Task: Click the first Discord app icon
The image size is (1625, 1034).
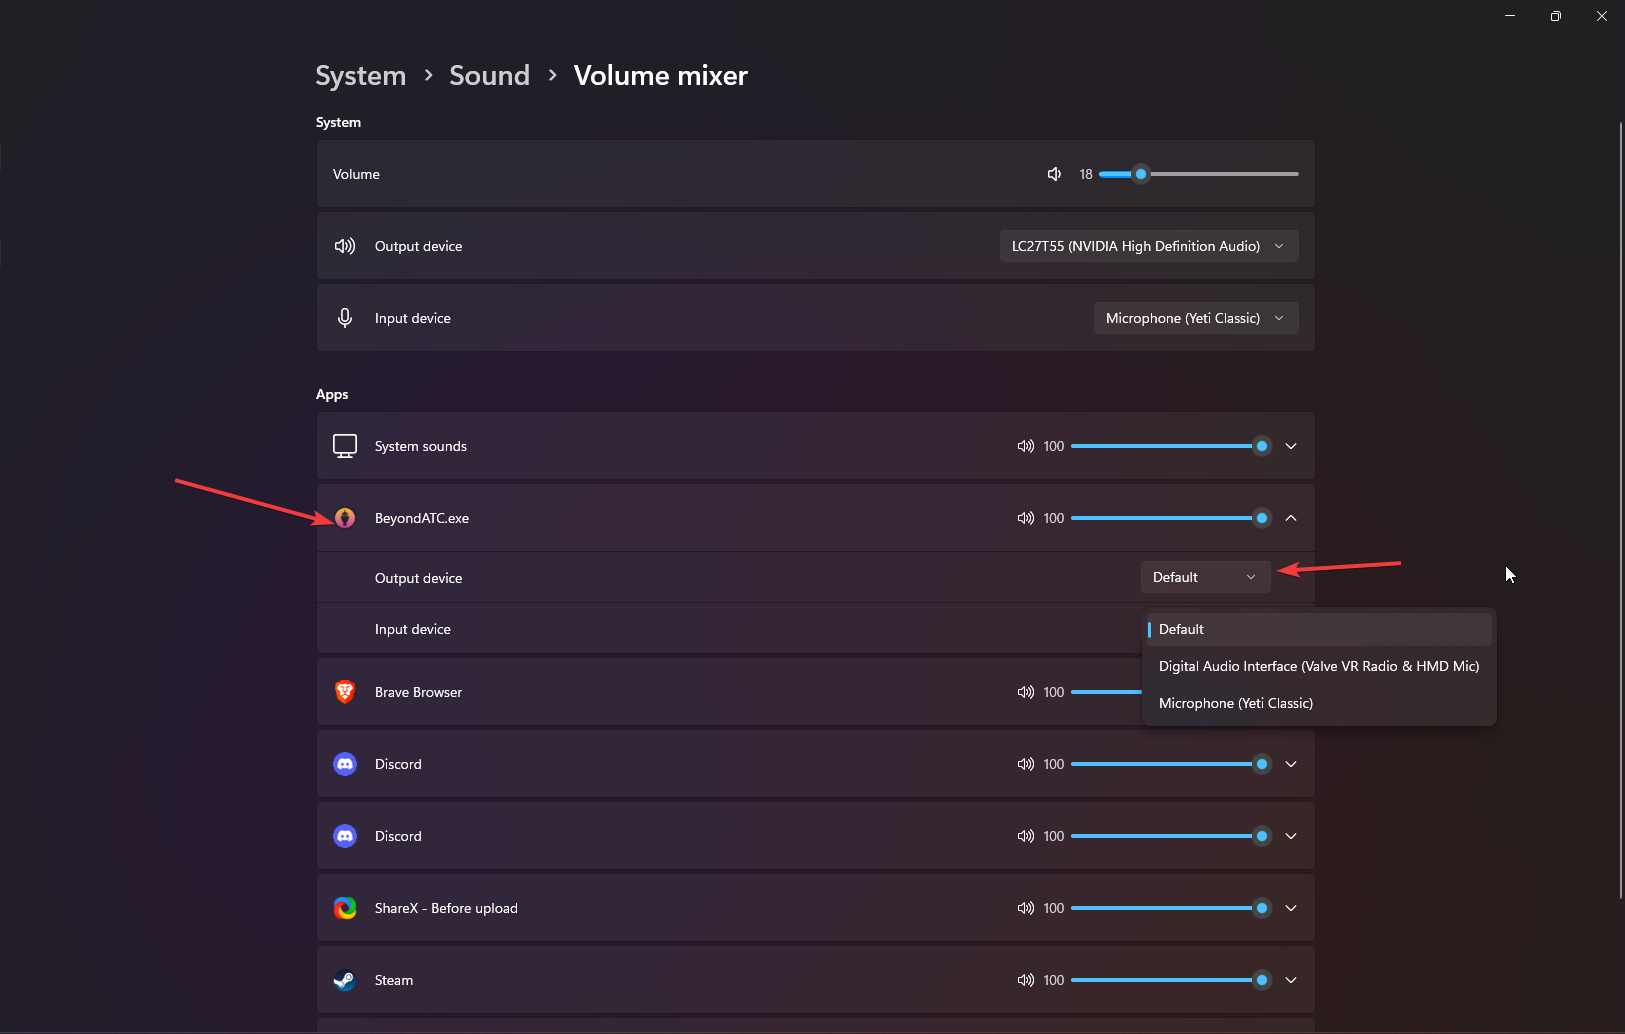Action: coord(345,764)
